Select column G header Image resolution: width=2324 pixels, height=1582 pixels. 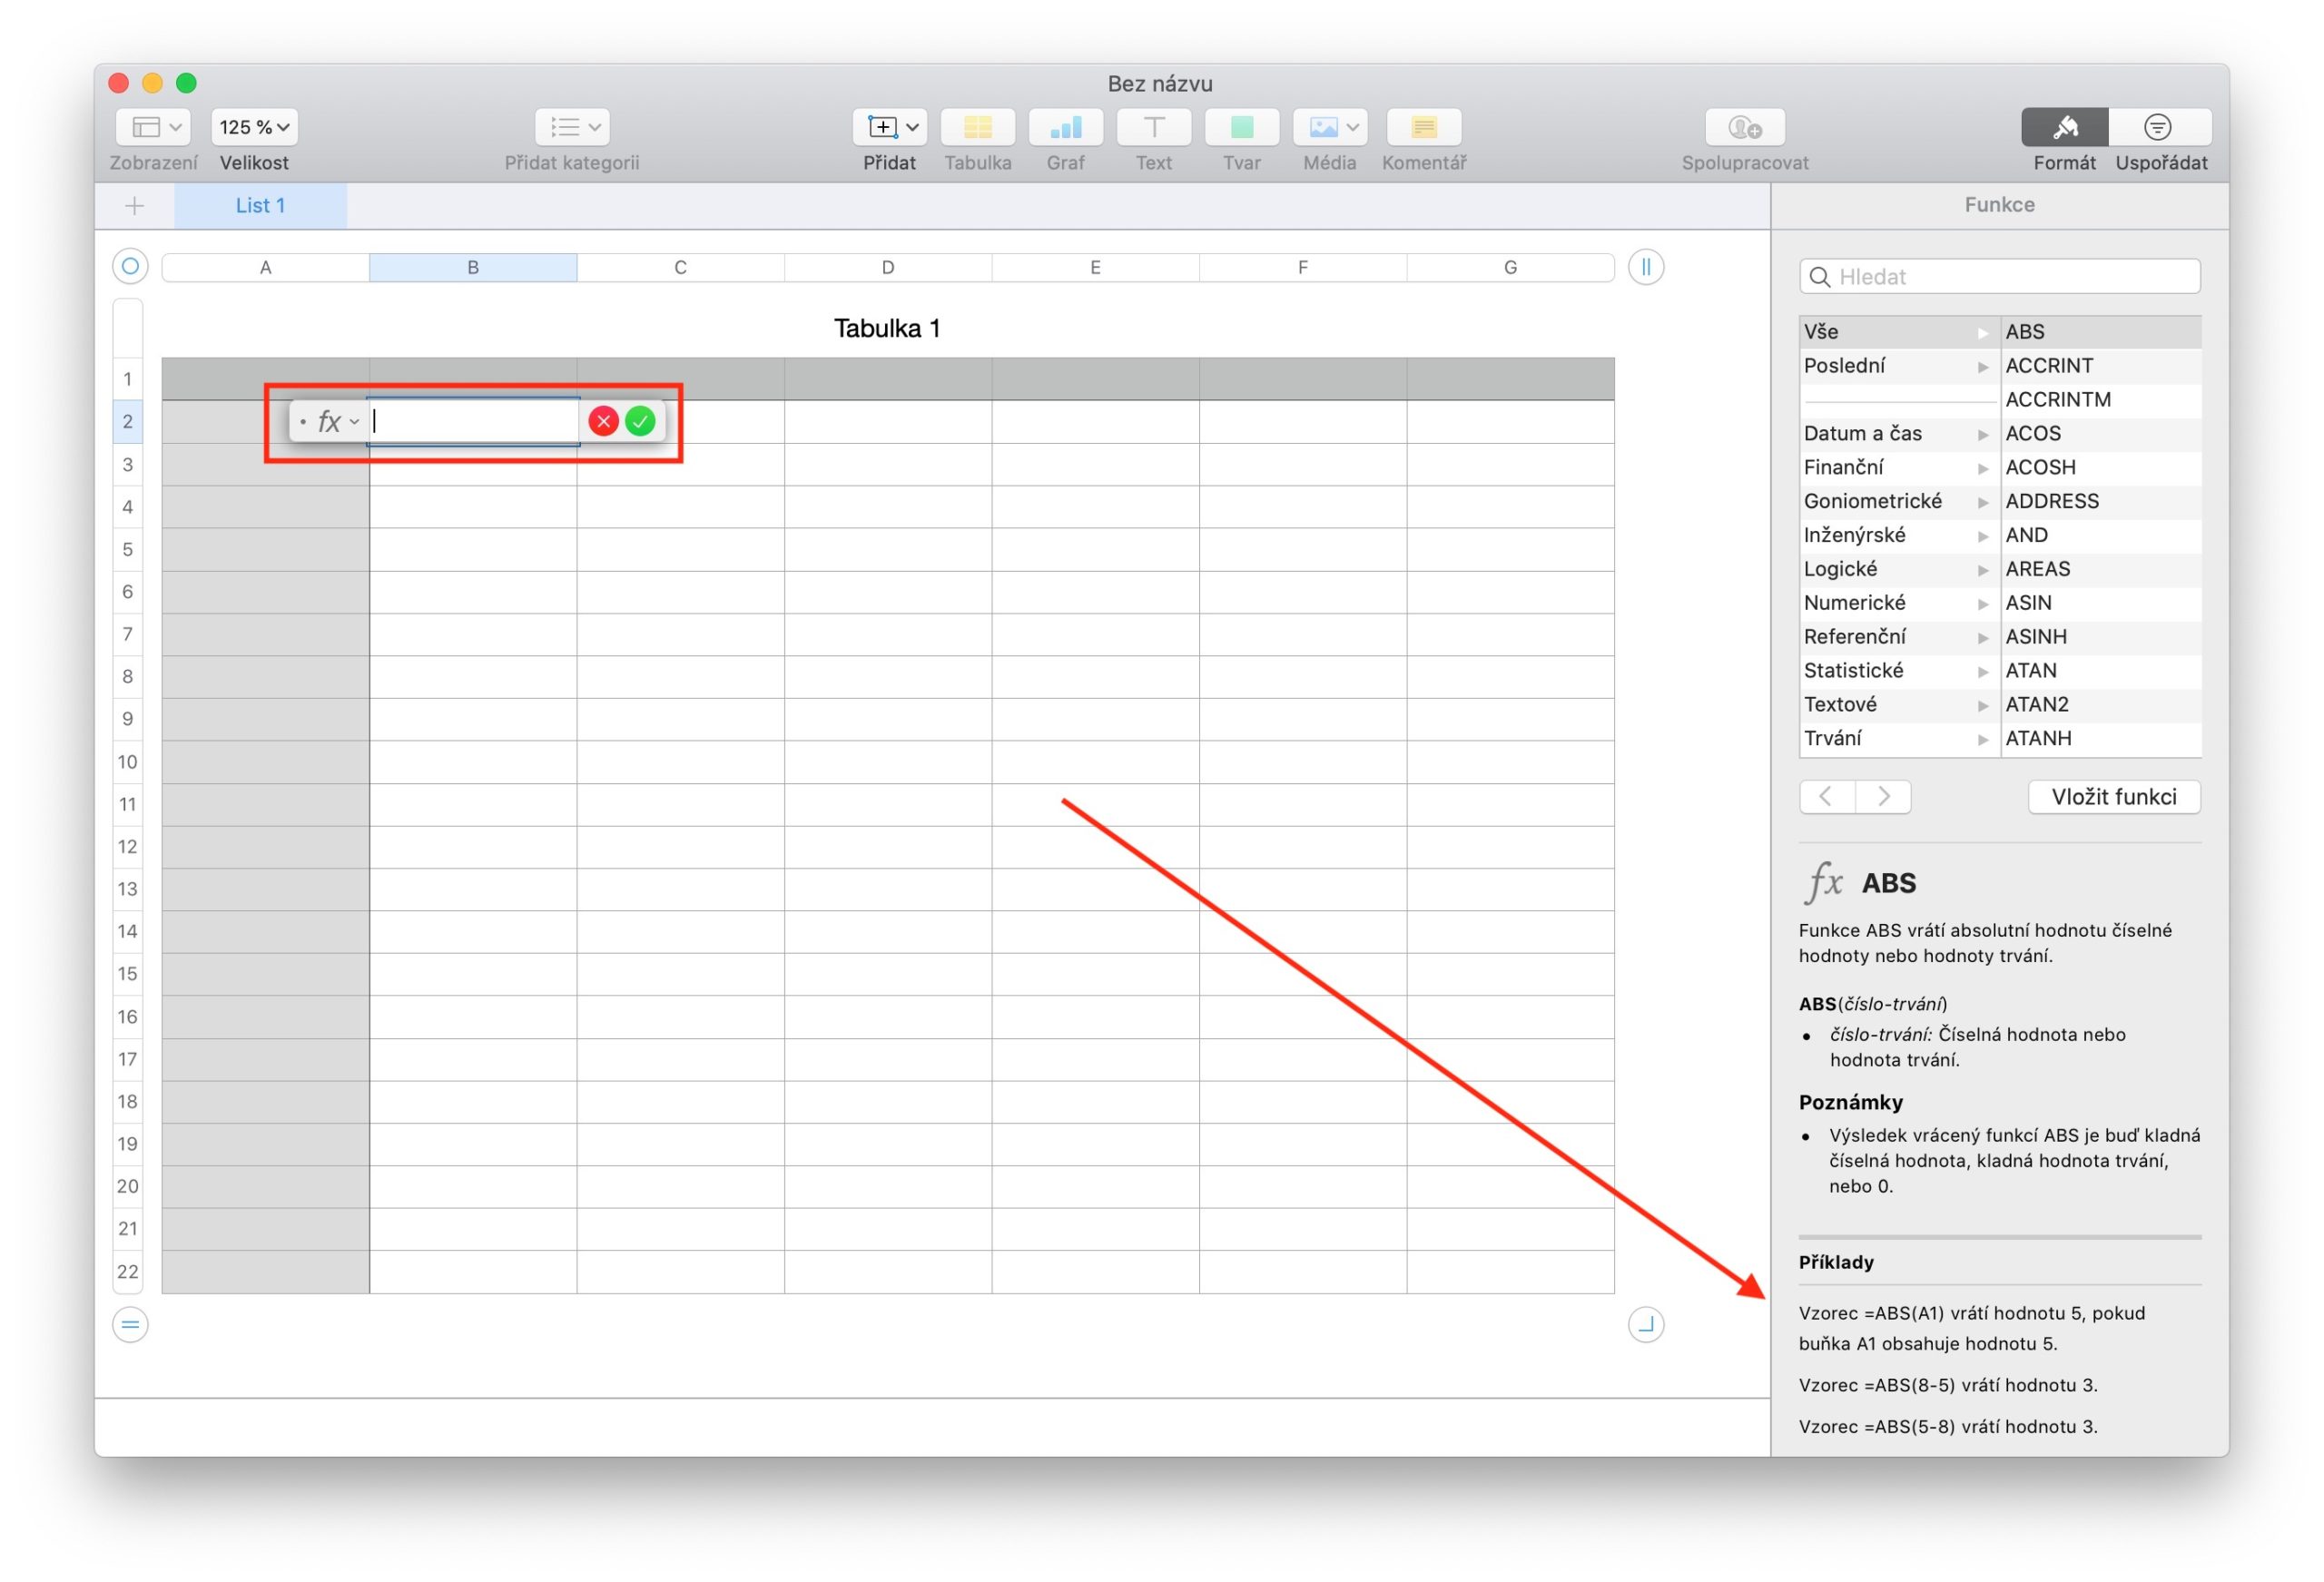[1510, 267]
